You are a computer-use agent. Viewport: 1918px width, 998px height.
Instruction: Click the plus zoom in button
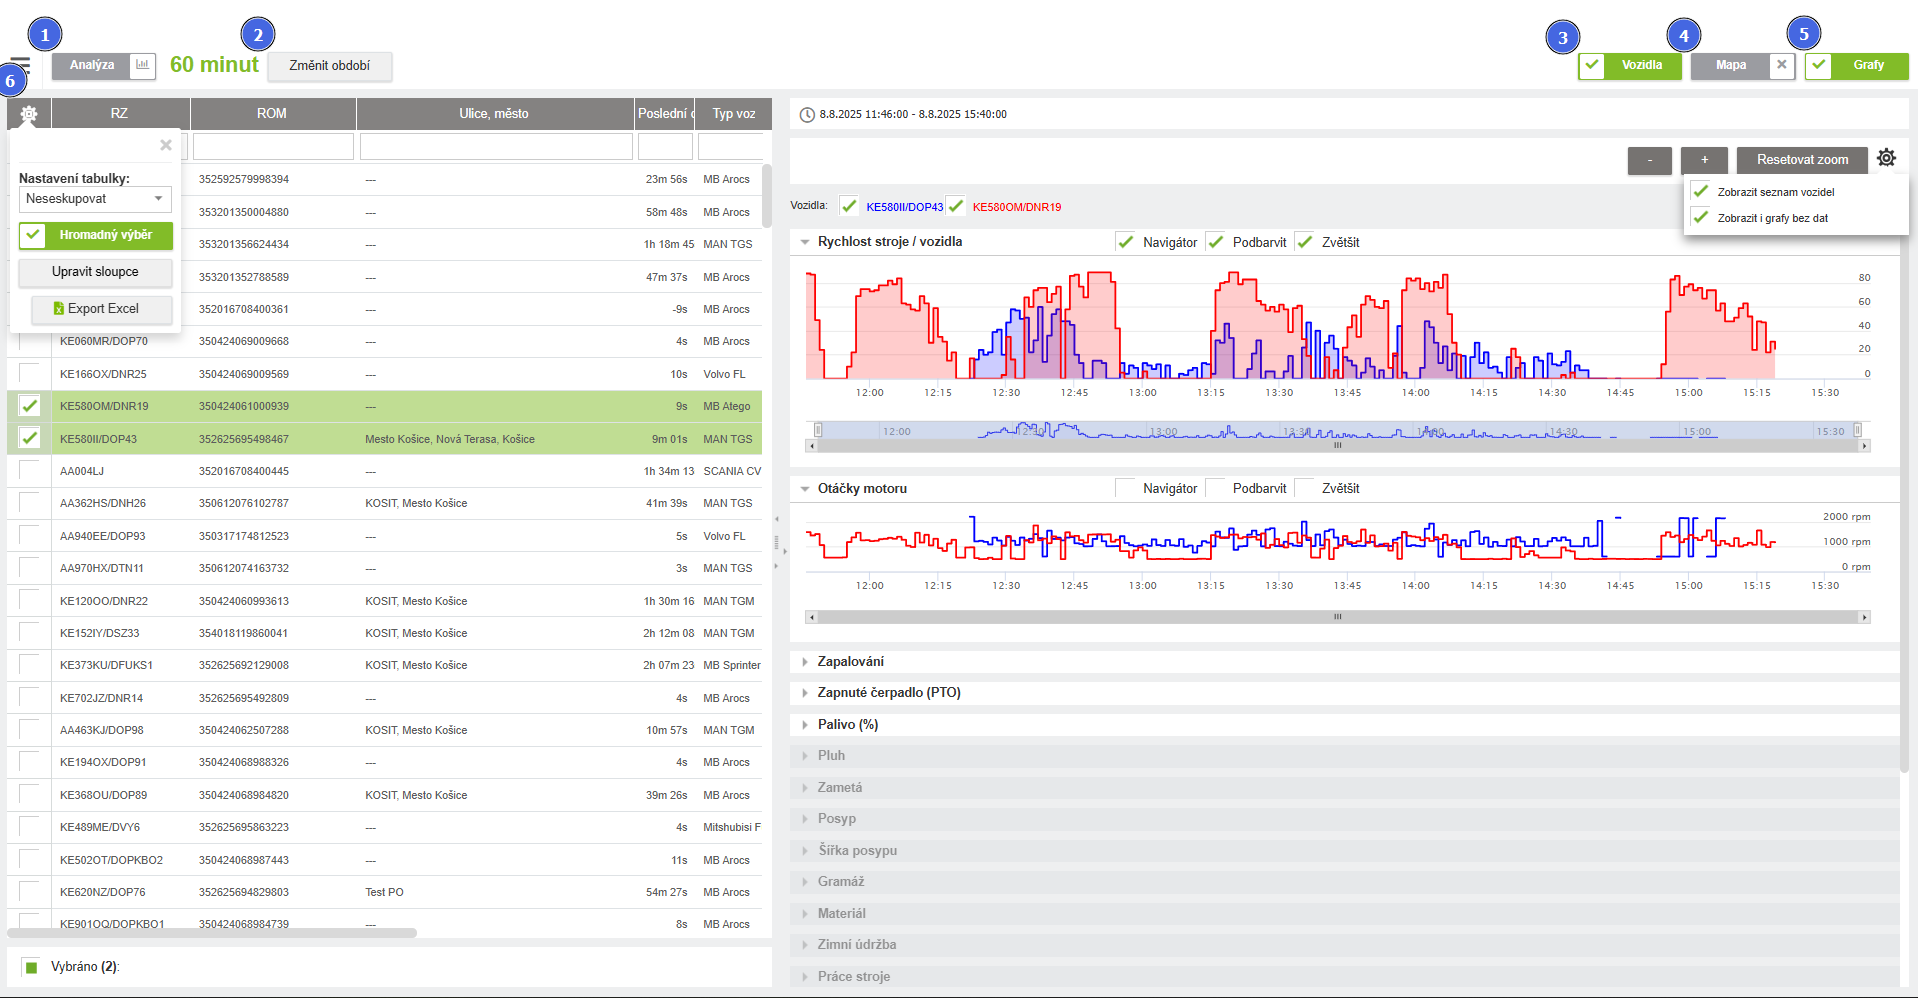(x=1704, y=160)
